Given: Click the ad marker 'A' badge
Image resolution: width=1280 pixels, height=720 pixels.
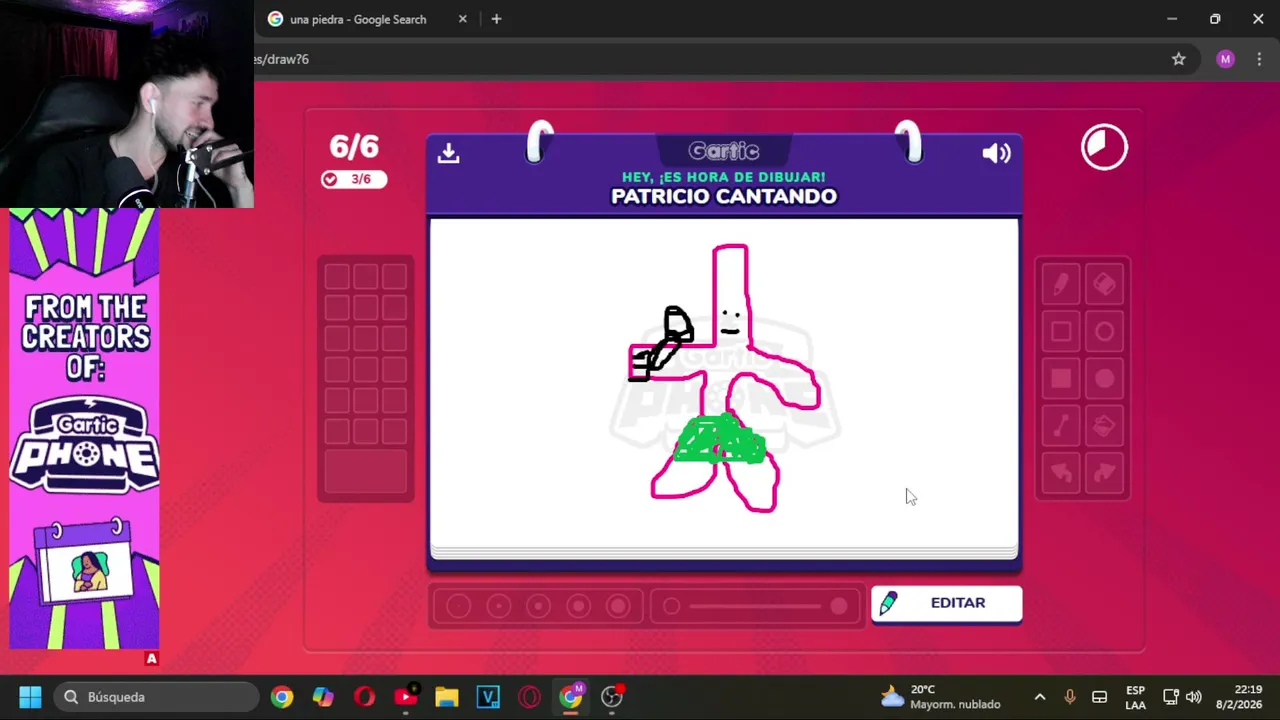Looking at the screenshot, I should point(151,658).
